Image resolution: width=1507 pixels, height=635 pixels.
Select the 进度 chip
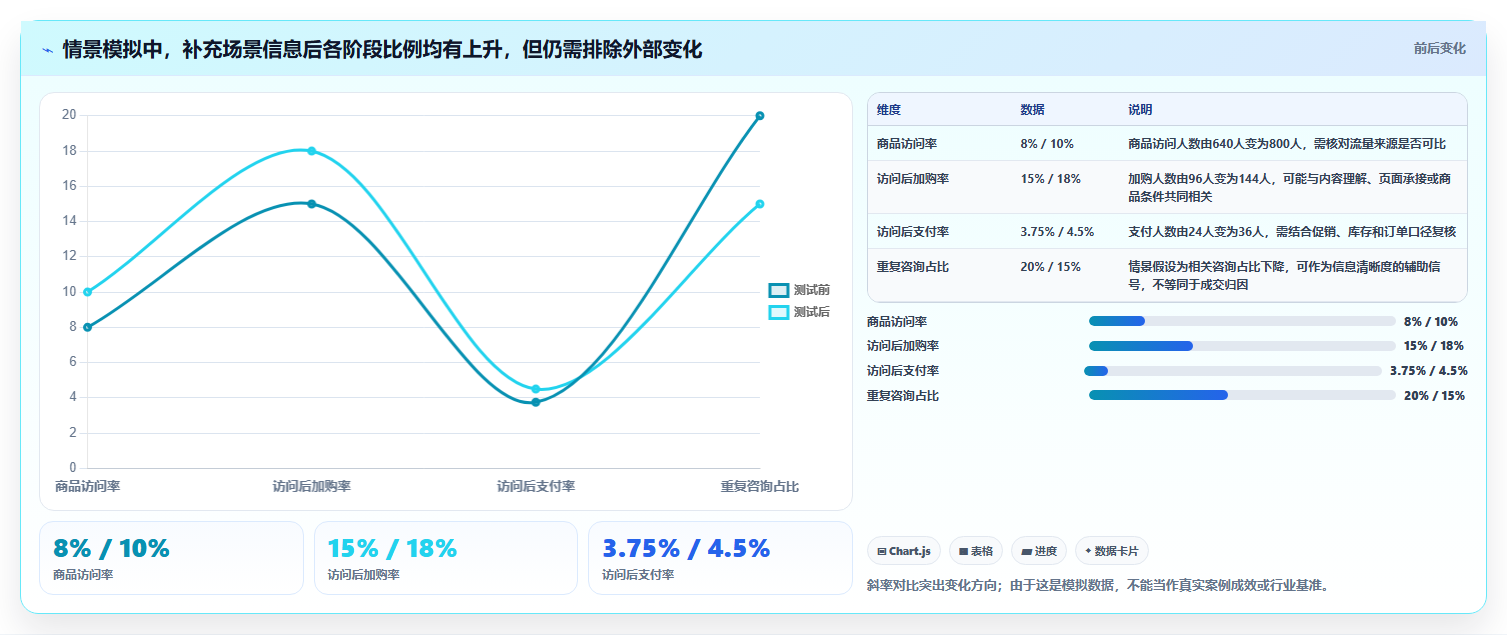pos(1039,551)
